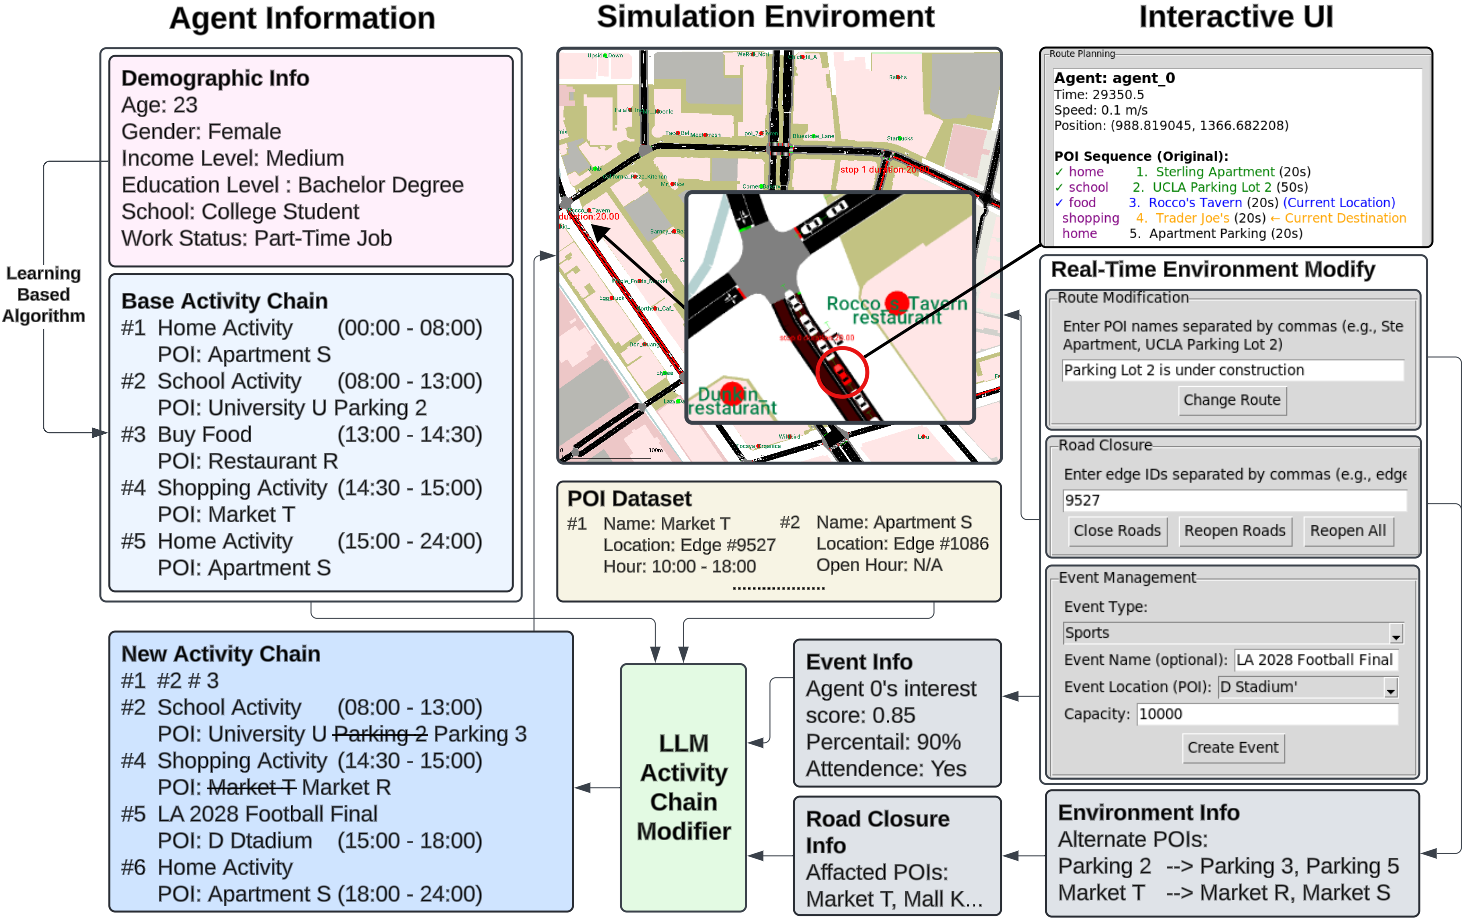Click the 'stop 1 duration' red map label
1467x924 pixels.
[885, 170]
